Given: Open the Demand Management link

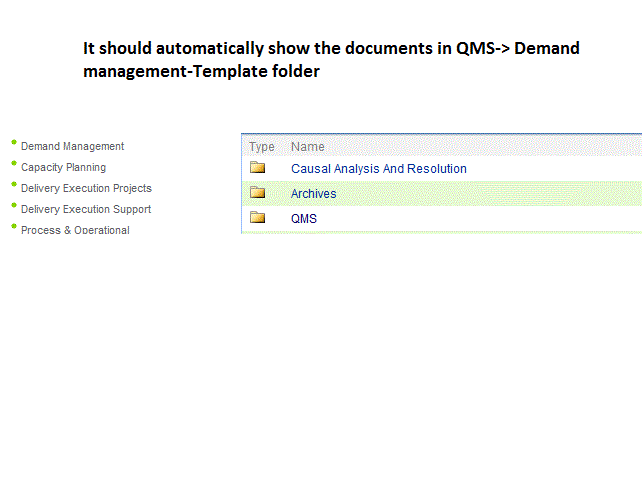Looking at the screenshot, I should (72, 146).
